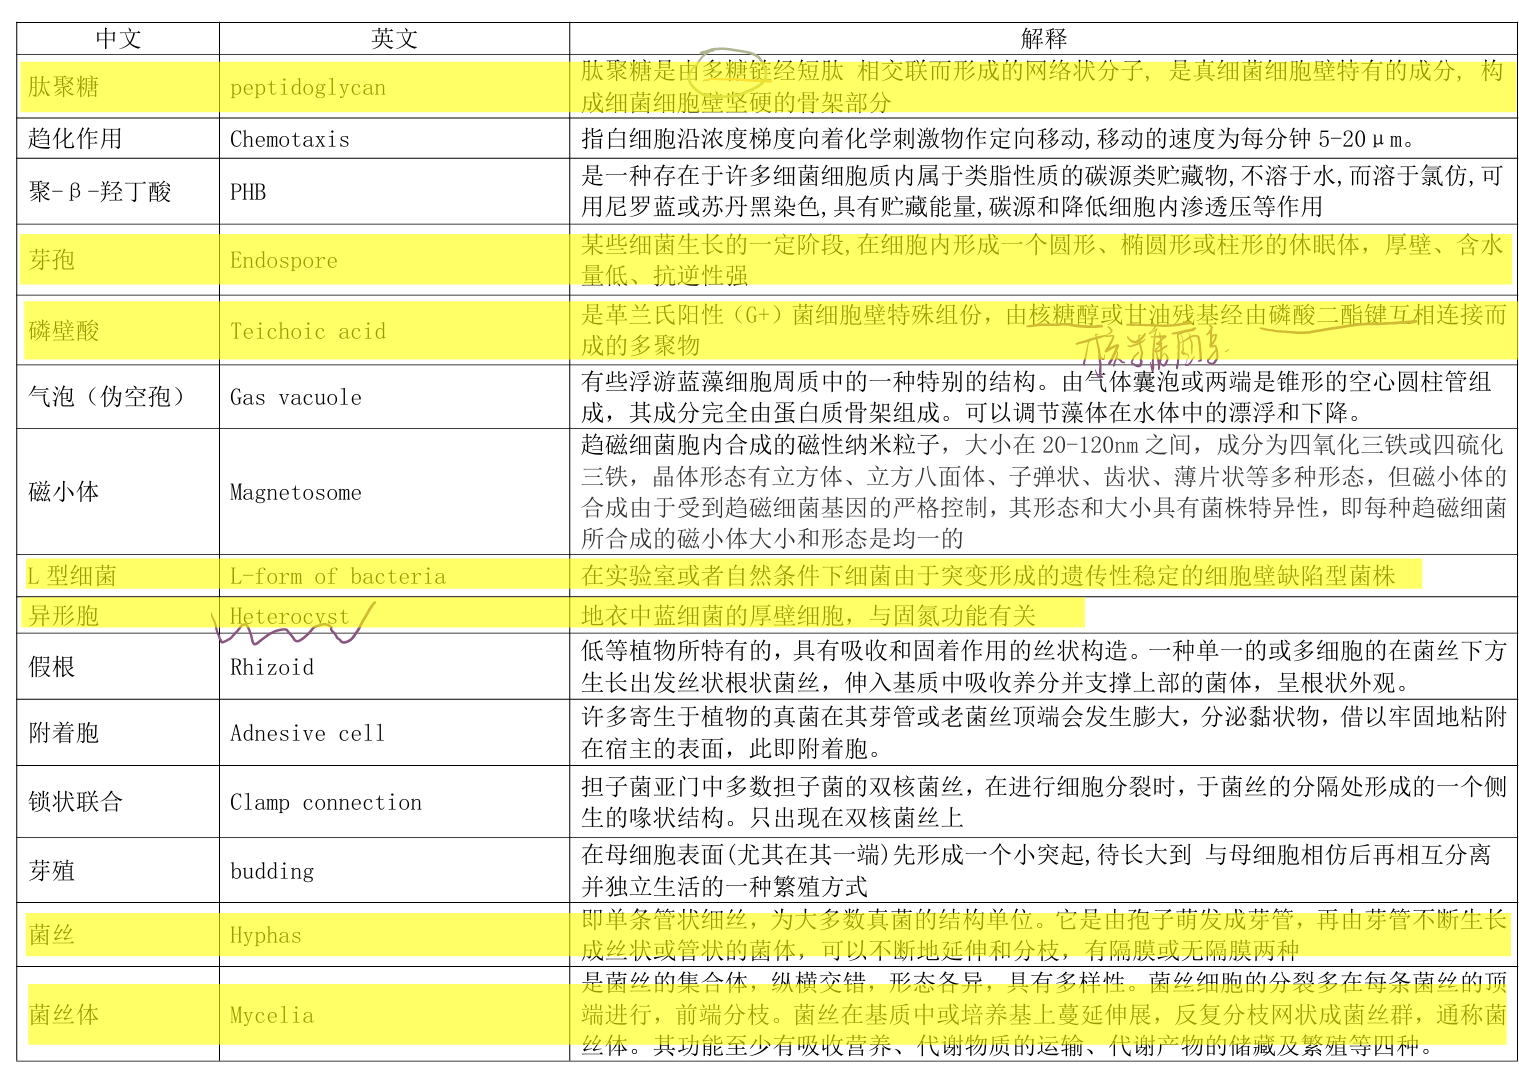Click the 解释 column header

[1043, 39]
